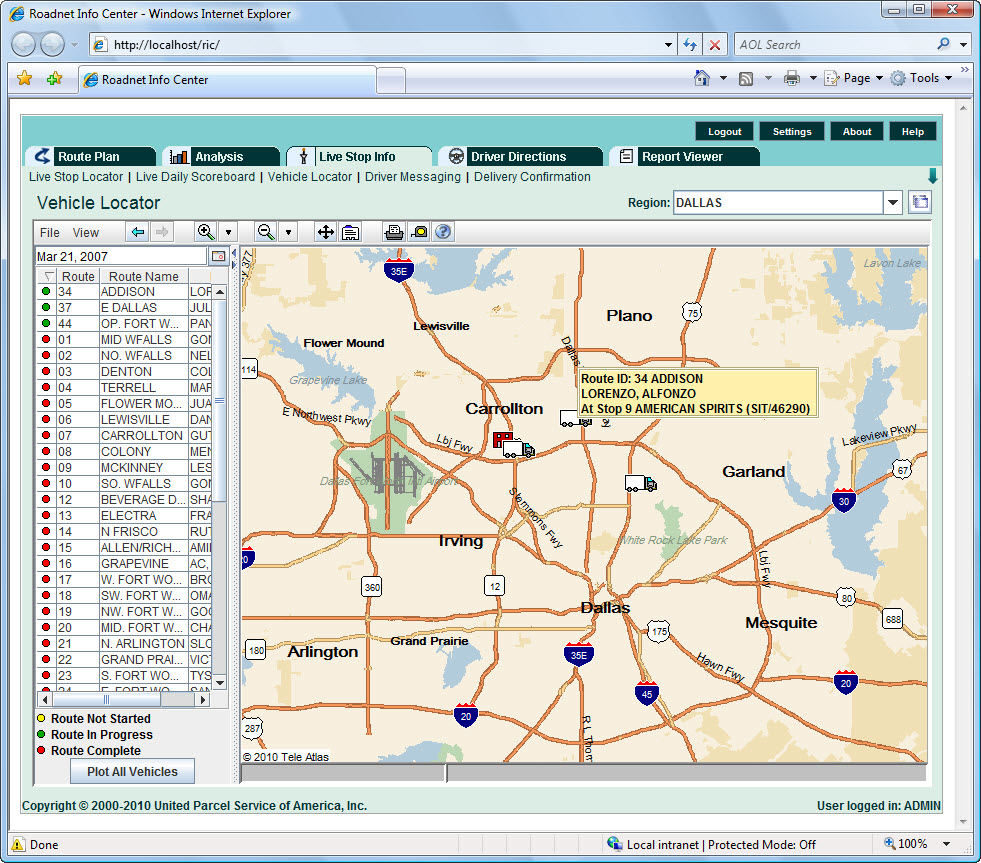Click the truck icon near Garland
Image resolution: width=981 pixels, height=863 pixels.
coord(641,483)
